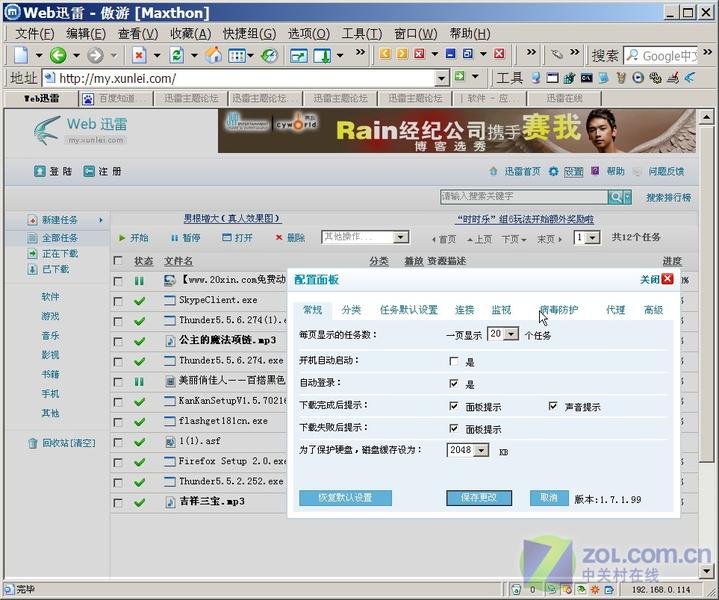Open the disk cache 2048 KB dropdown
The image size is (719, 600).
coord(481,450)
